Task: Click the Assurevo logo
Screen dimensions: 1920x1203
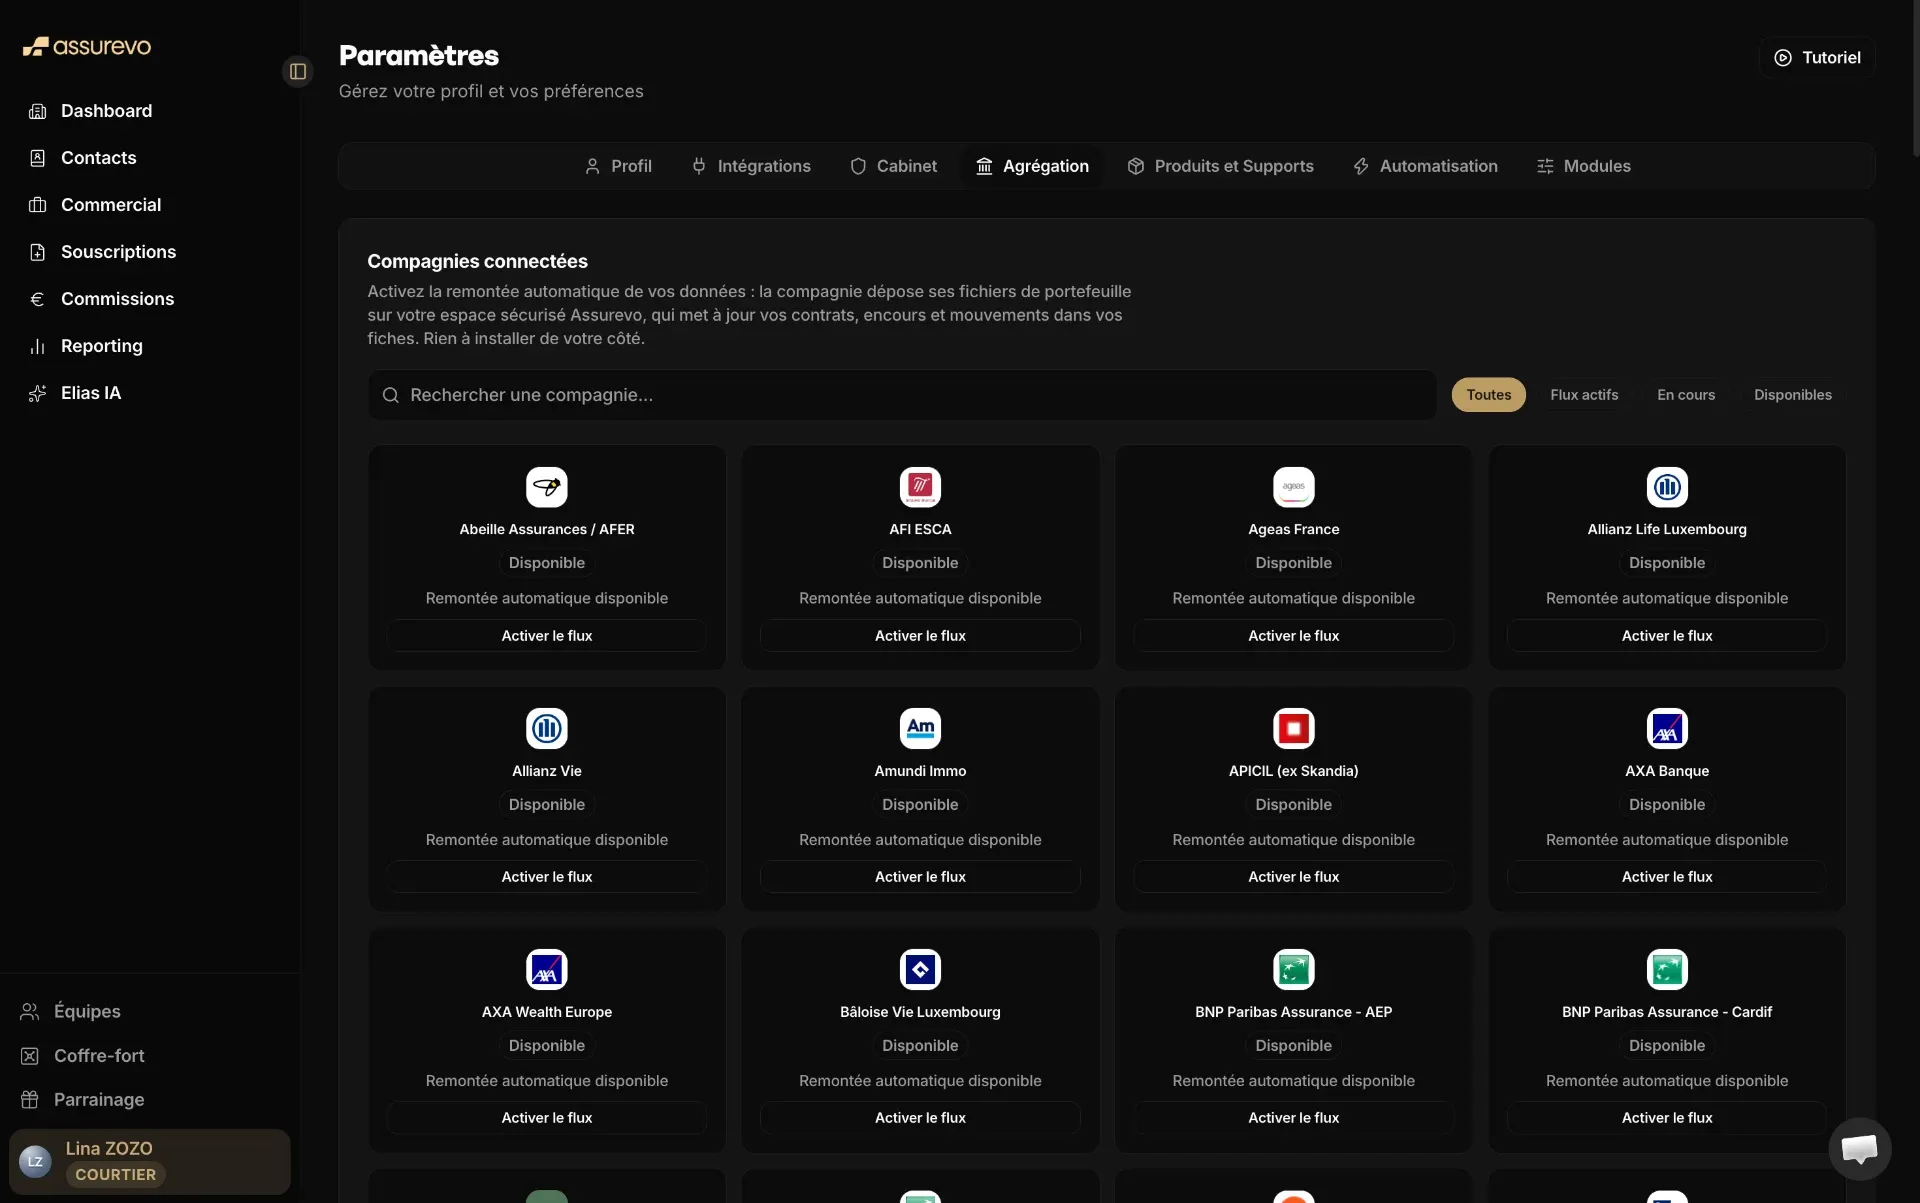Action: point(87,46)
